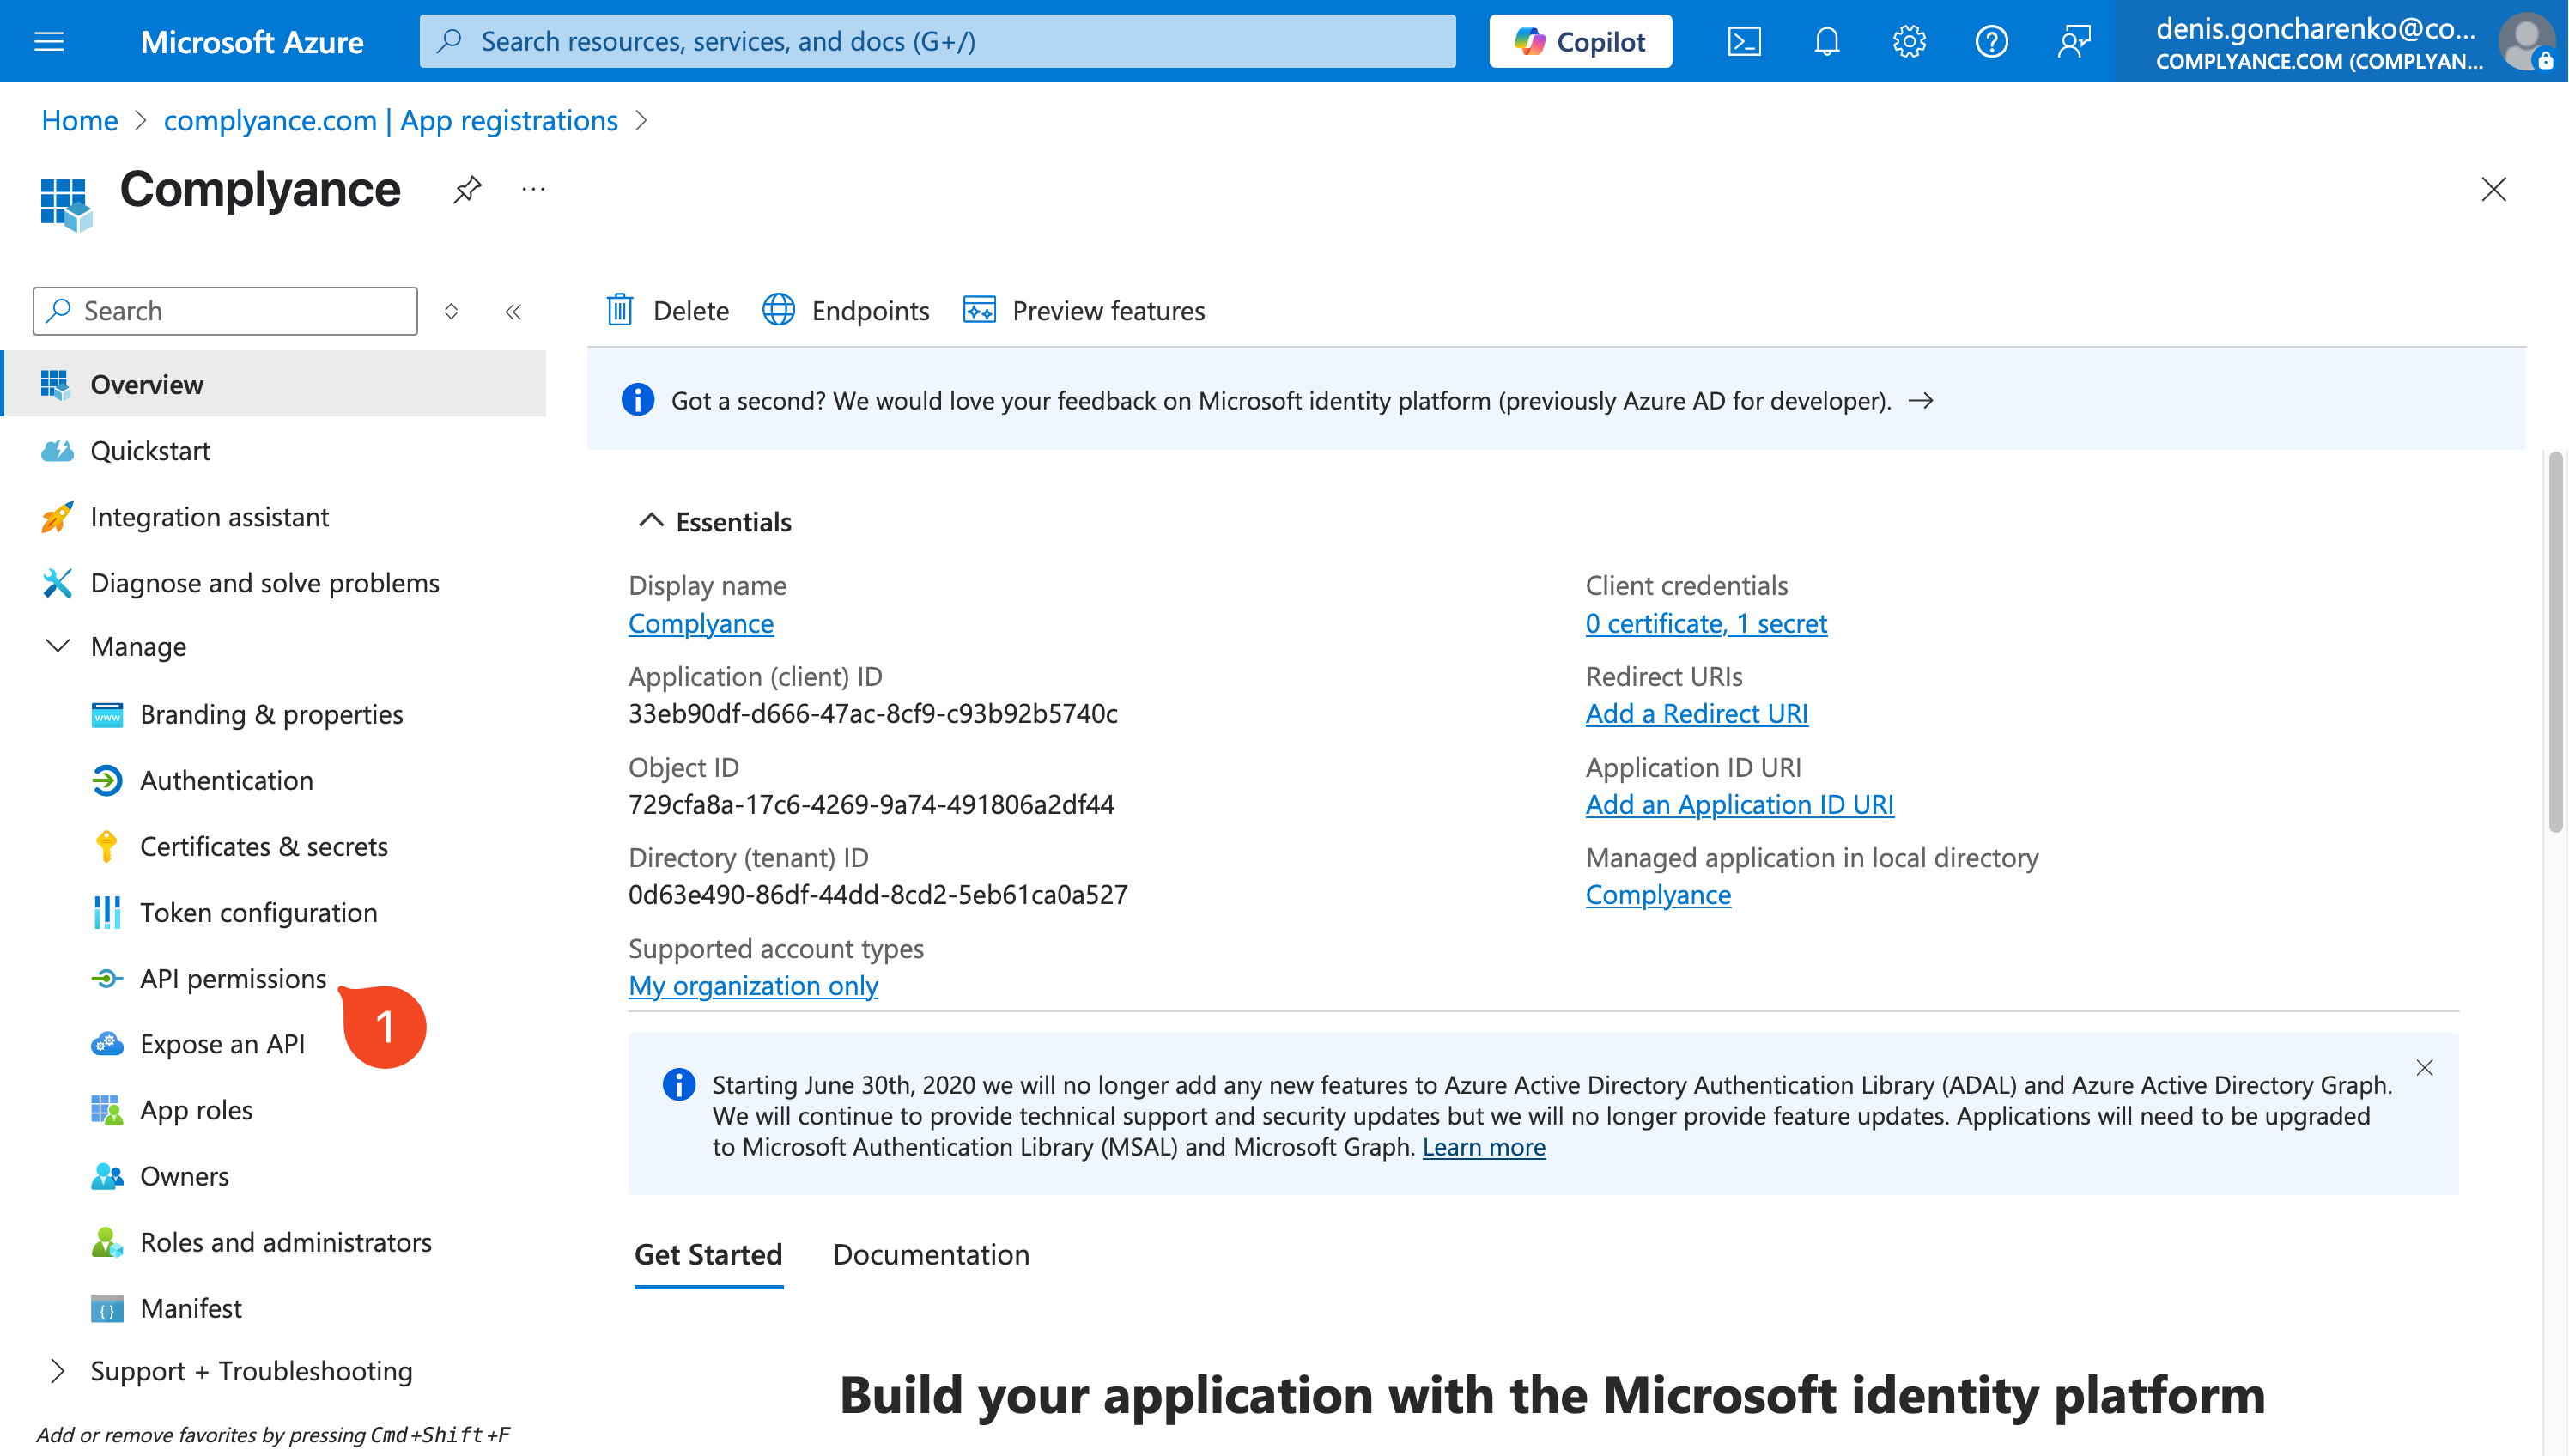The height and width of the screenshot is (1456, 2569).
Task: Click the Authentication icon
Action: pos(106,780)
